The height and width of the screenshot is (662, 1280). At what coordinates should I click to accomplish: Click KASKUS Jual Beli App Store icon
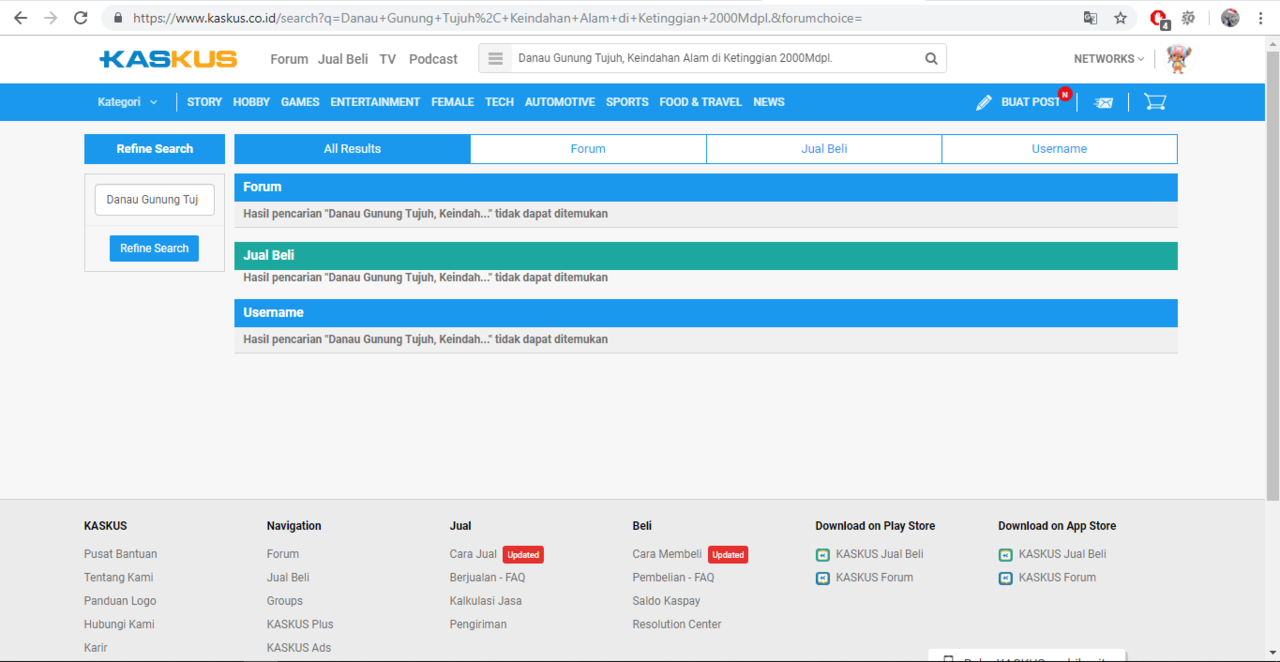pyautogui.click(x=1006, y=555)
